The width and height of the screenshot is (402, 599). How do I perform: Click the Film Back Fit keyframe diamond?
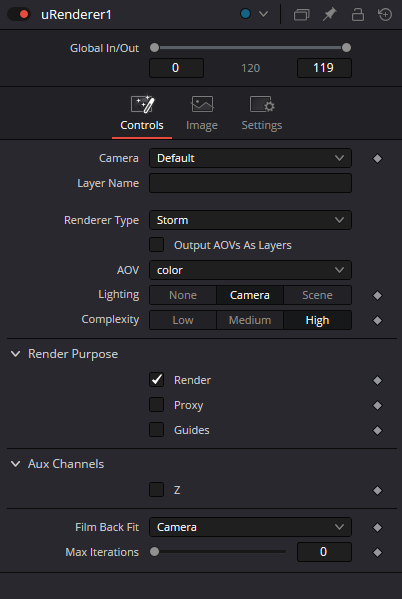coord(377,528)
